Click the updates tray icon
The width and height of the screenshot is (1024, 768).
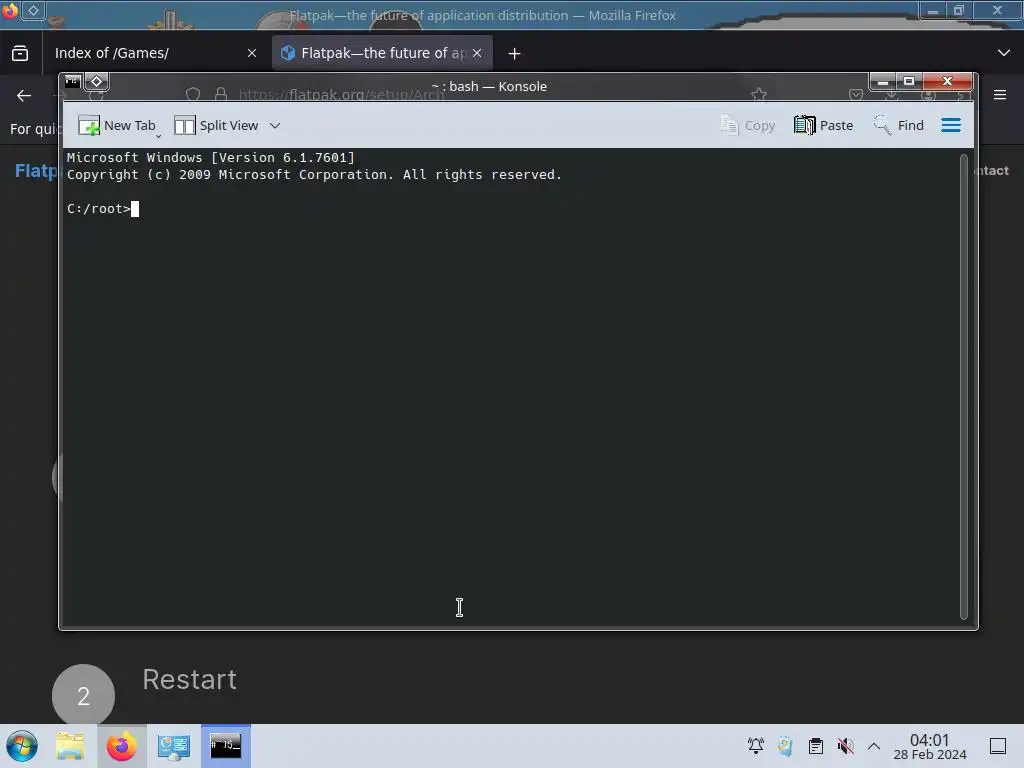click(x=786, y=746)
